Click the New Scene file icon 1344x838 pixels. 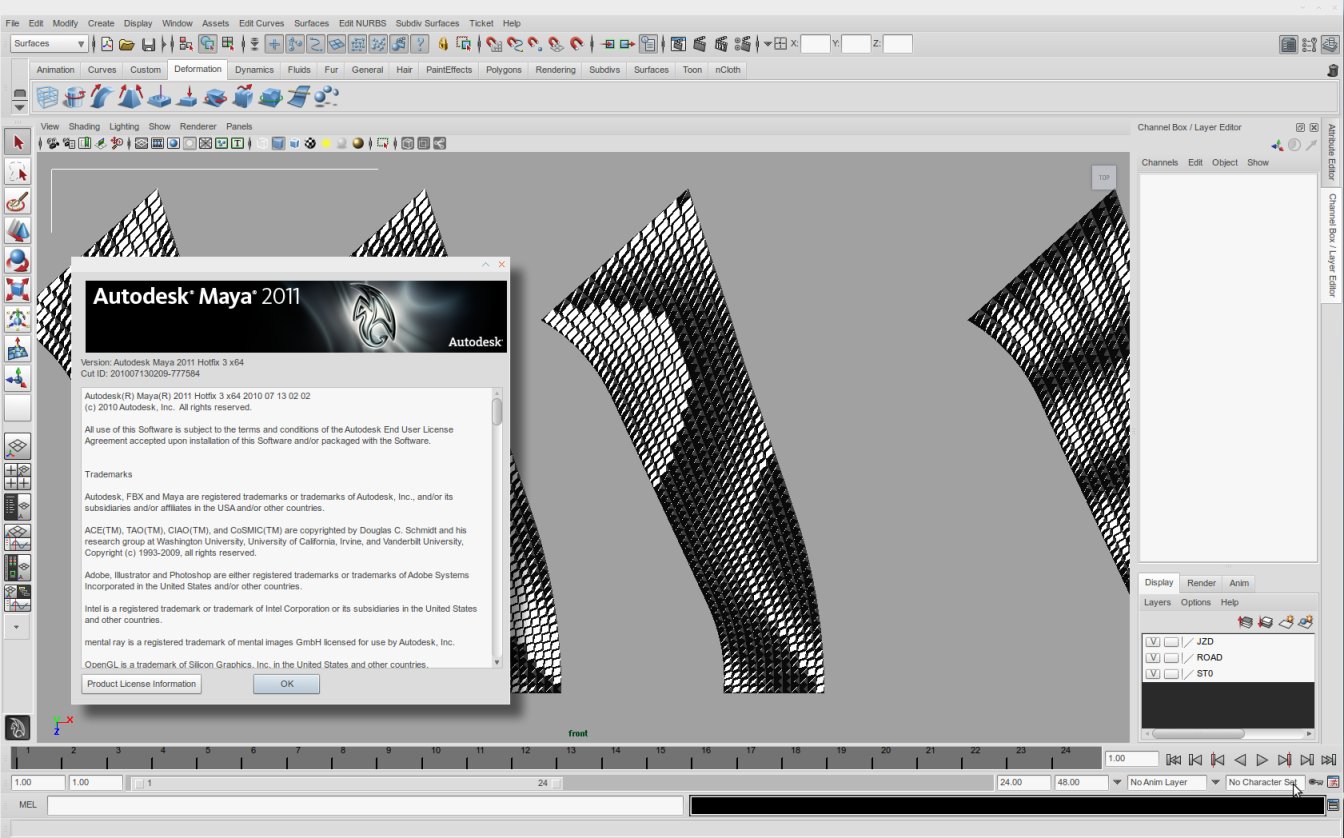[x=107, y=44]
